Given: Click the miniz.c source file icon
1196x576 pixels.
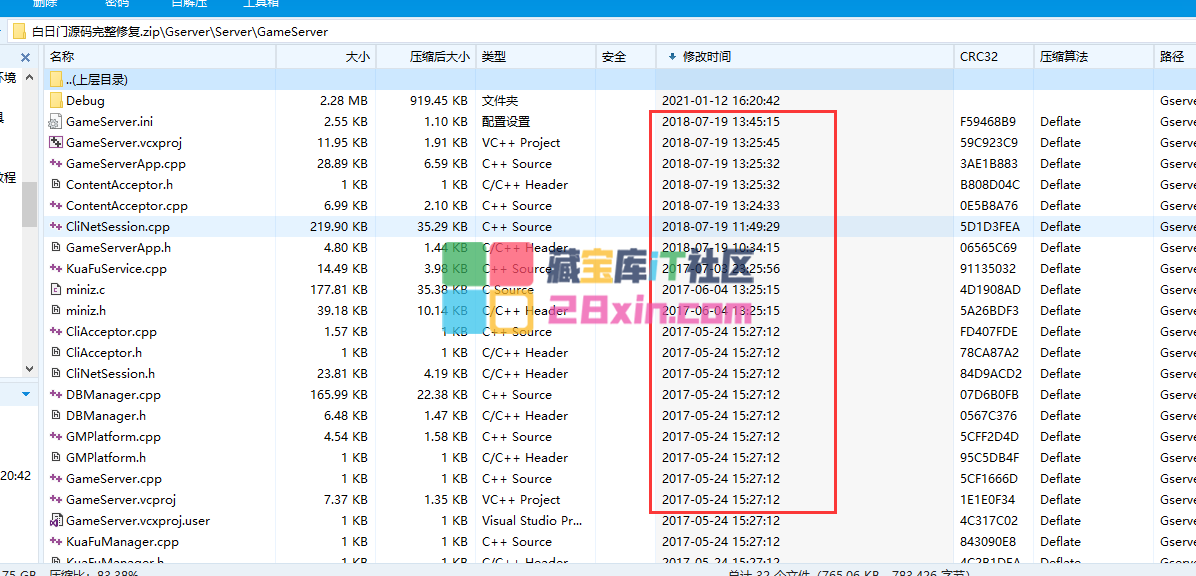Looking at the screenshot, I should (x=56, y=289).
